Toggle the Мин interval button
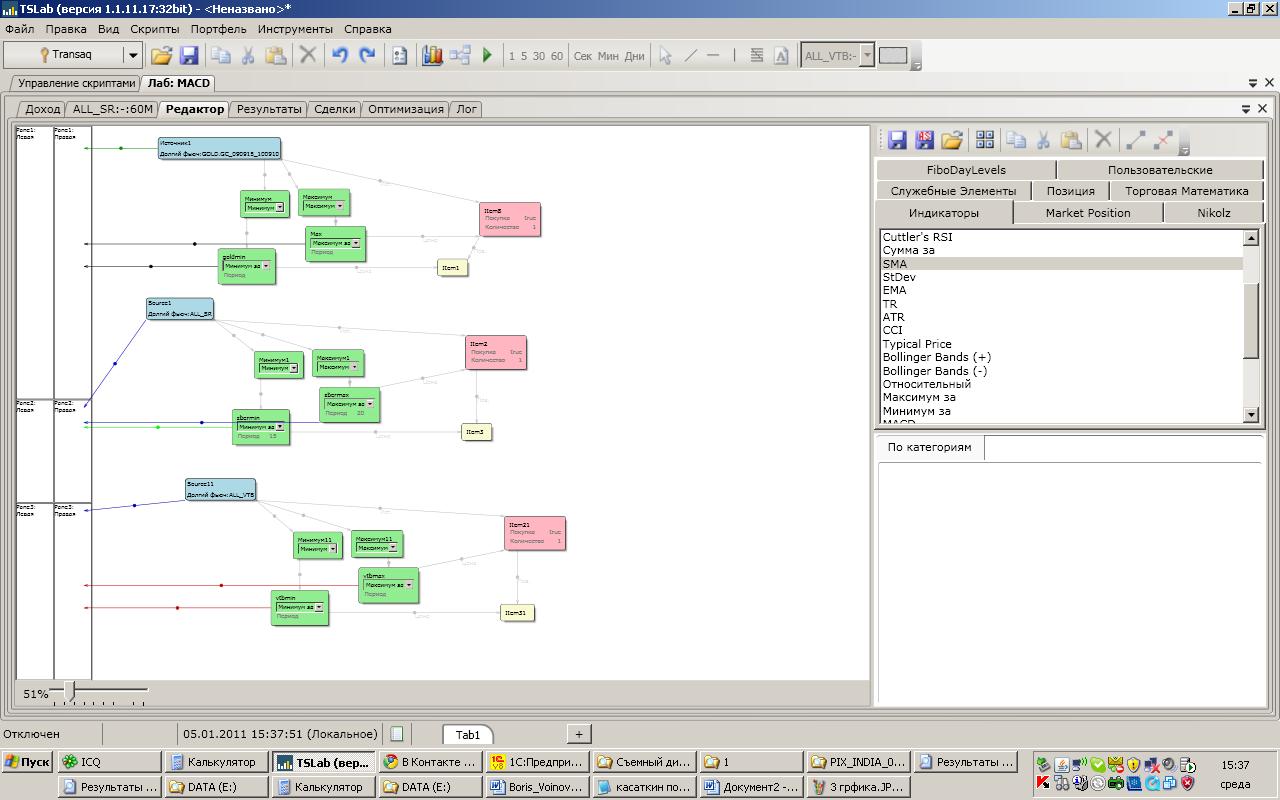Viewport: 1280px width, 800px height. (608, 56)
